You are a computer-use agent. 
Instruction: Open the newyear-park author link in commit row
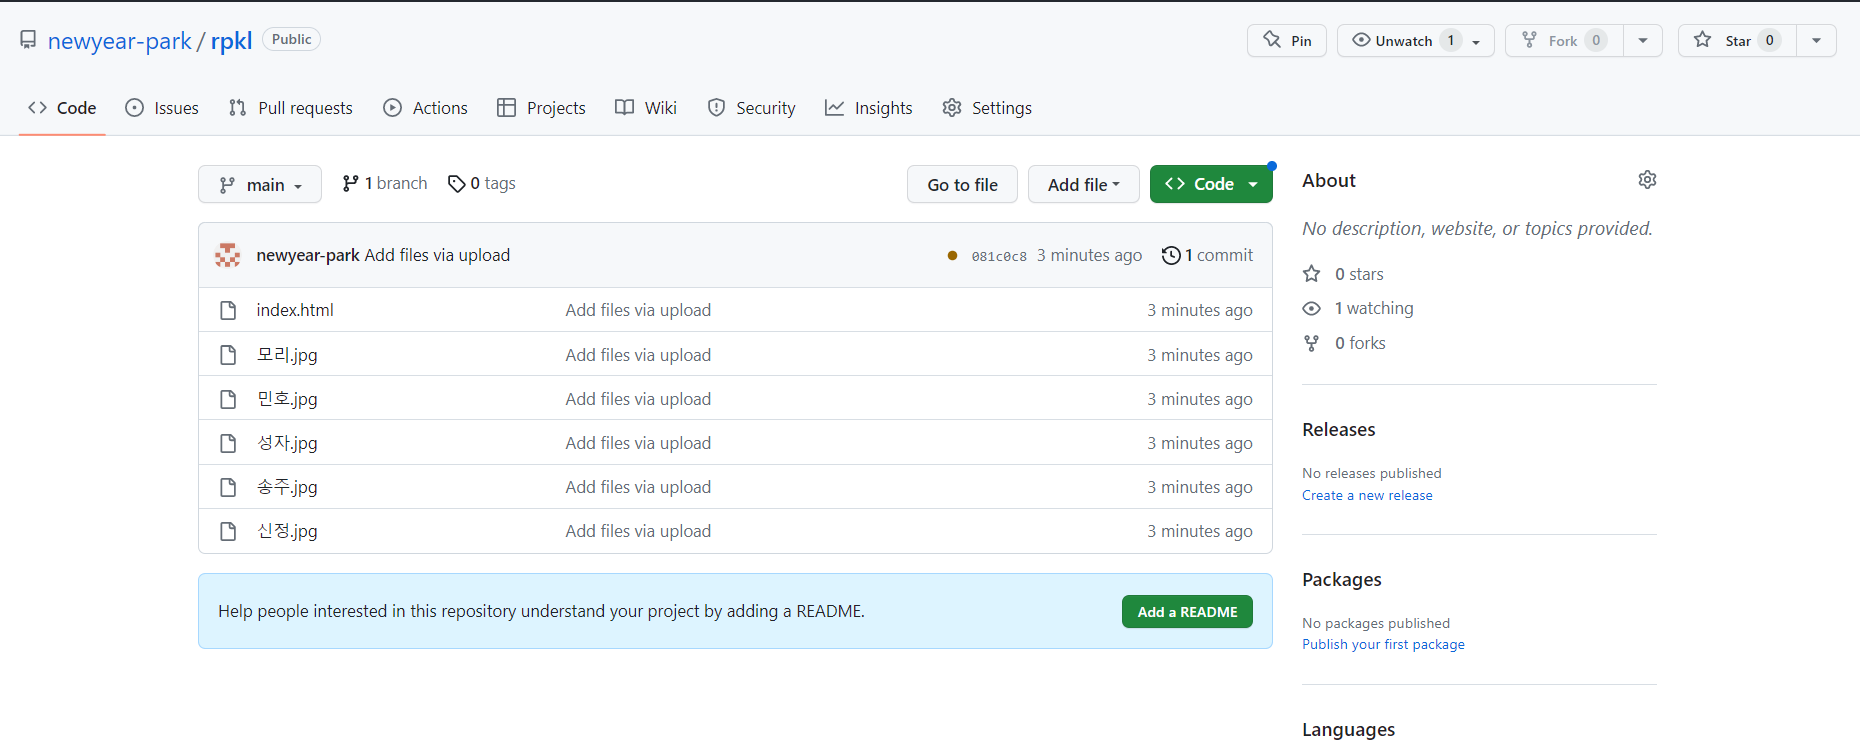point(308,255)
